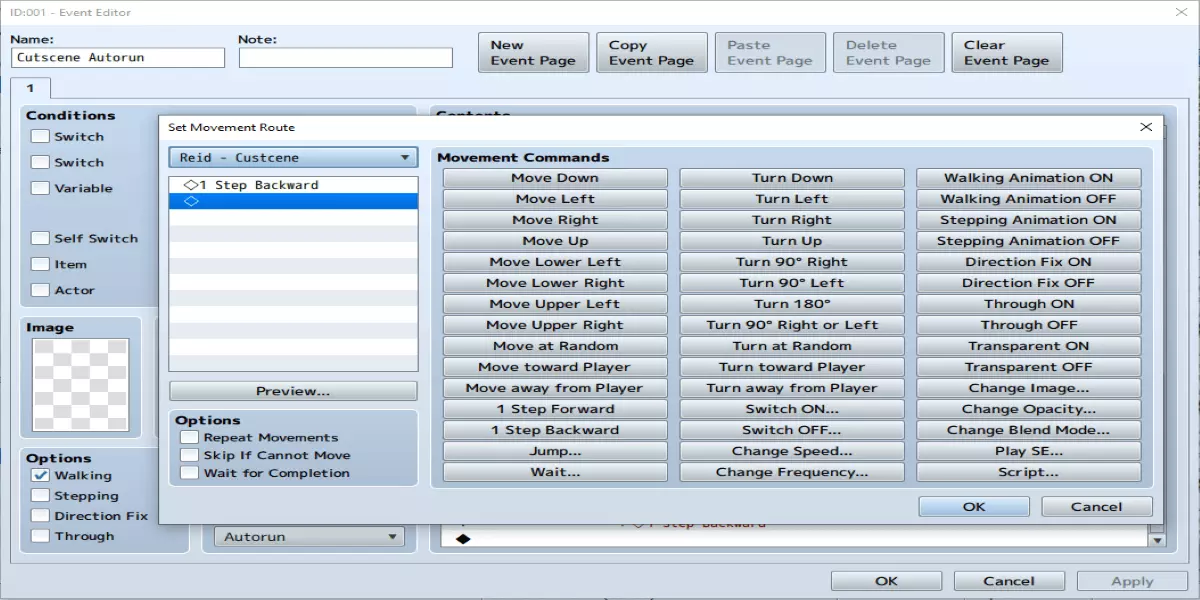Screen dimensions: 1200x600
Task: Uncheck the Walking option
Action: point(40,476)
